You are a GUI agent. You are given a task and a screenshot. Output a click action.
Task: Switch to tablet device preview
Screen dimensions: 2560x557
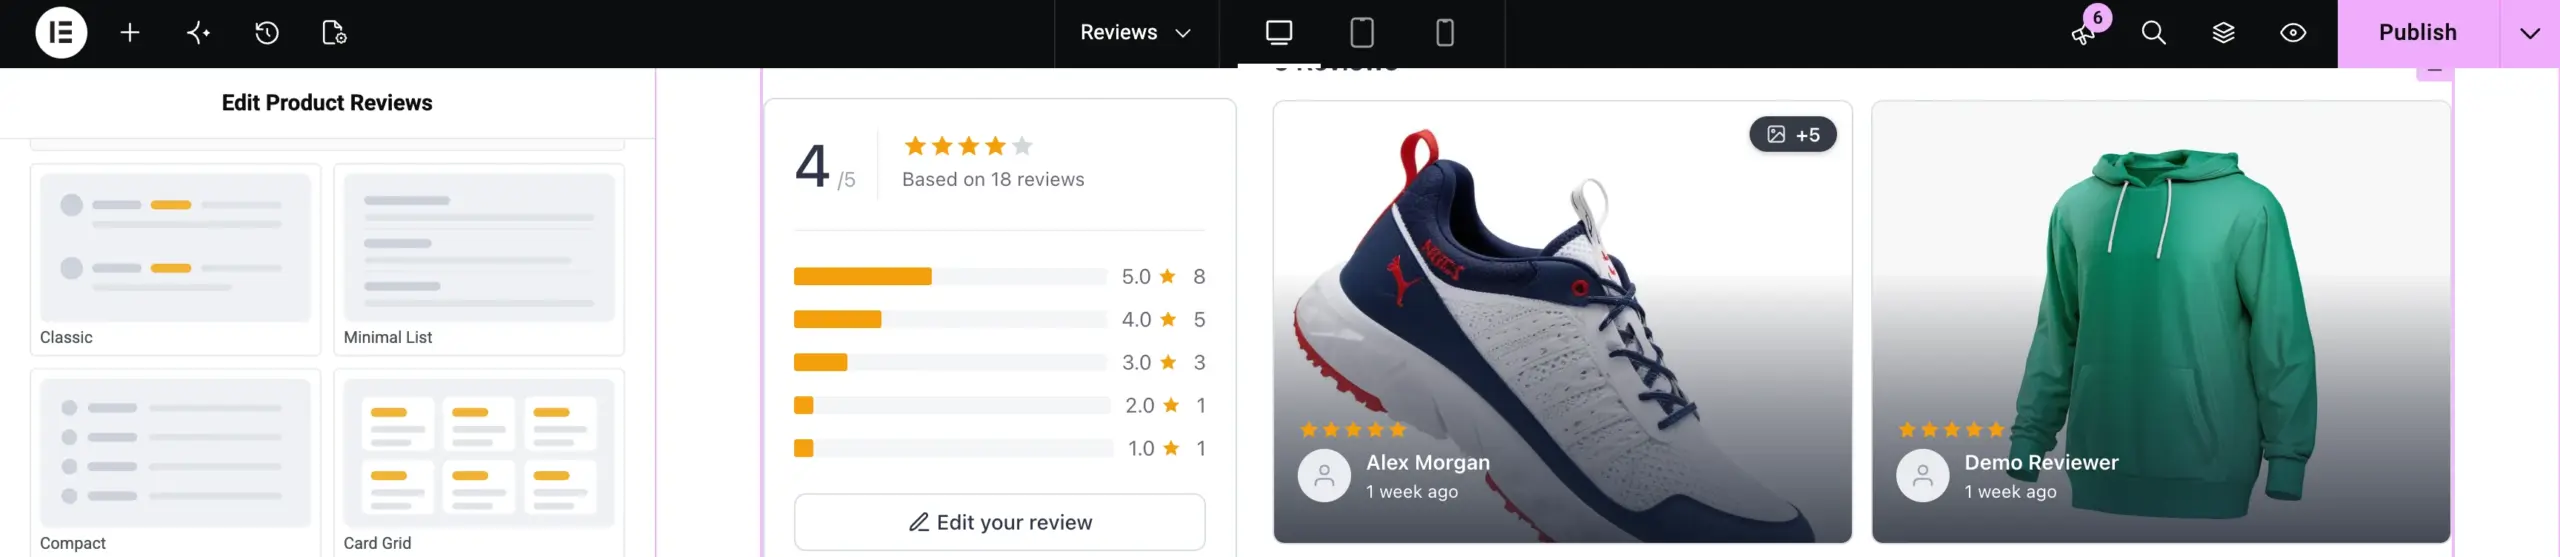[1362, 33]
